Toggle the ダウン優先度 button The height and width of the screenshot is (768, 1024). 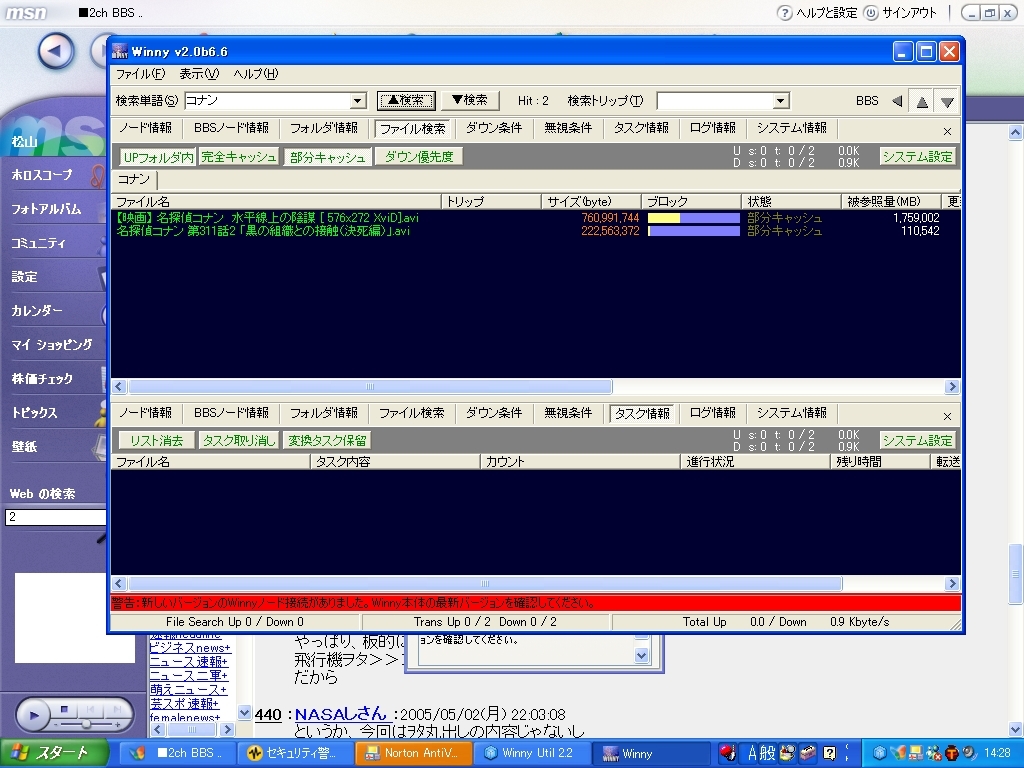[419, 157]
